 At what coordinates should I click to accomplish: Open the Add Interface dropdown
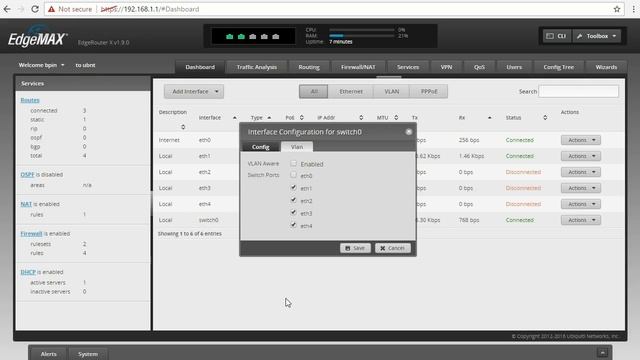[x=194, y=91]
